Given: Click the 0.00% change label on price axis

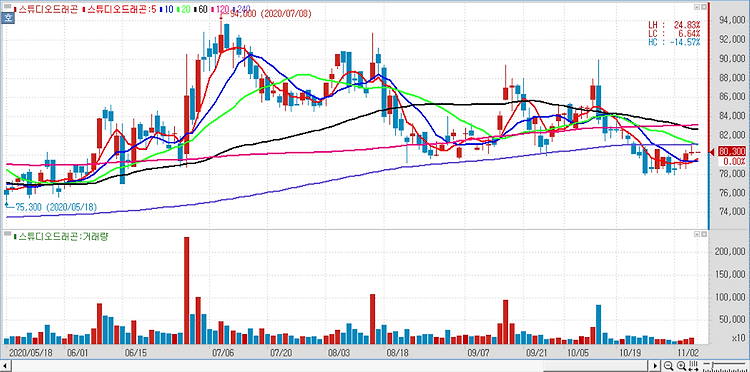Looking at the screenshot, I should tap(735, 162).
